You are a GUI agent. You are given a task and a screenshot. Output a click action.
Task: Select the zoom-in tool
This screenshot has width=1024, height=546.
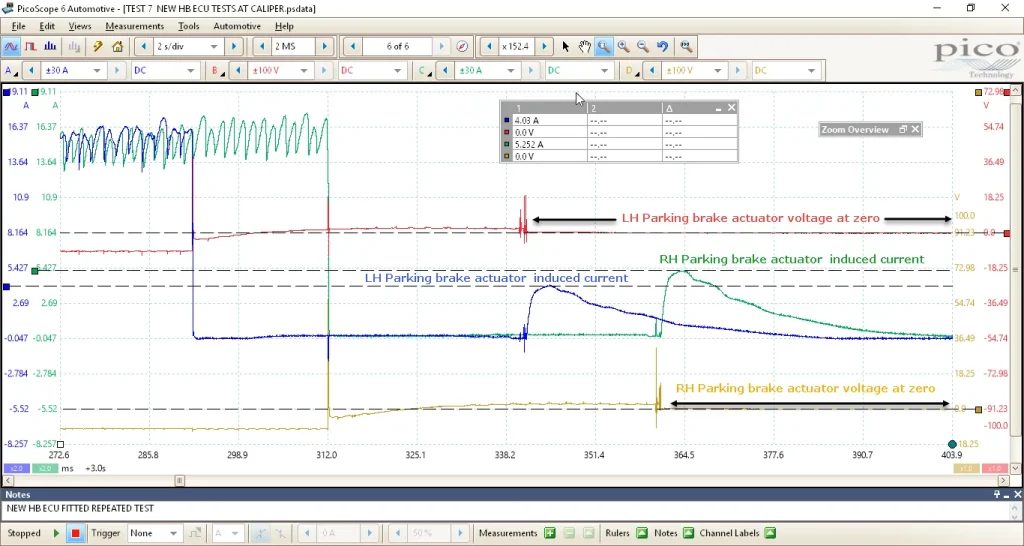[624, 46]
